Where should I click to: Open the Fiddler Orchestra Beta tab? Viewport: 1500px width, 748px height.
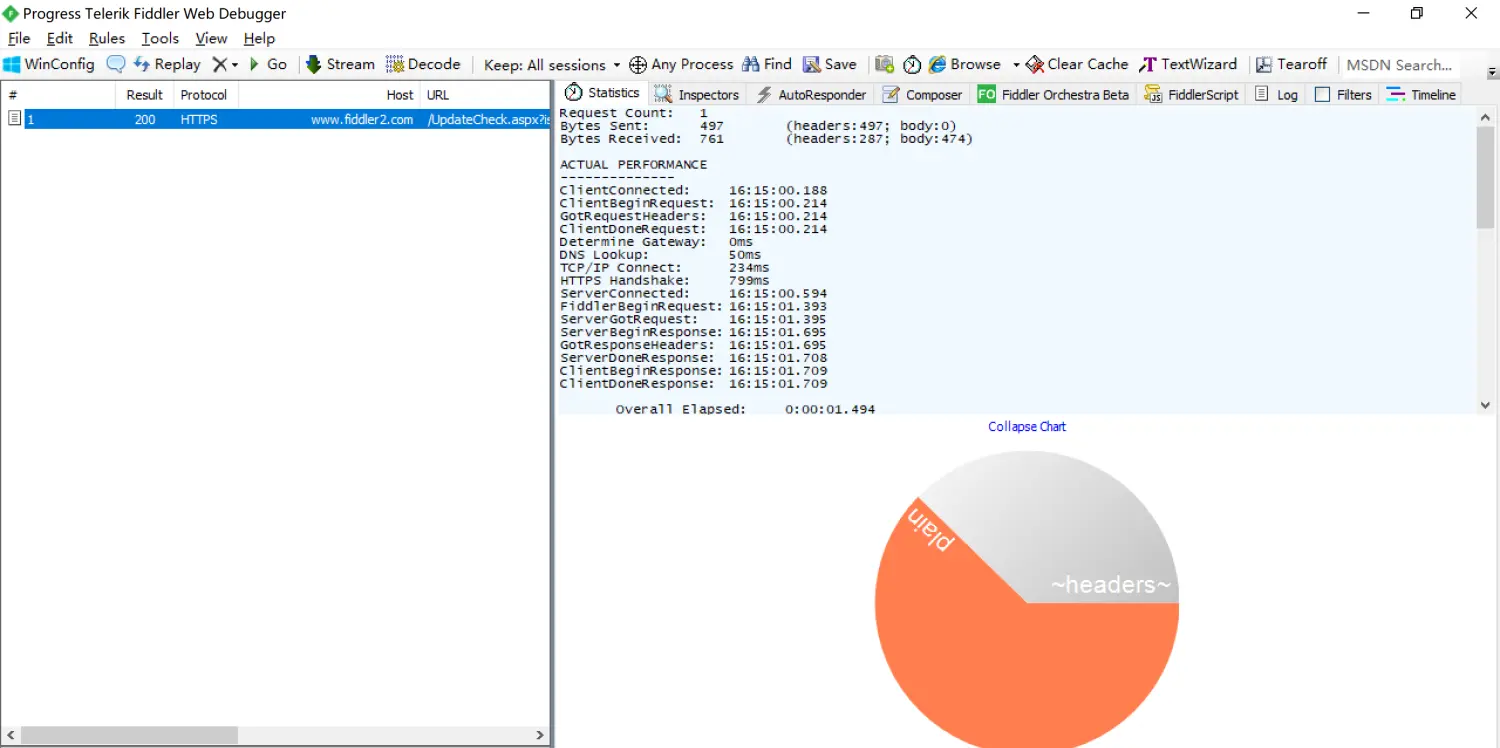[1053, 94]
